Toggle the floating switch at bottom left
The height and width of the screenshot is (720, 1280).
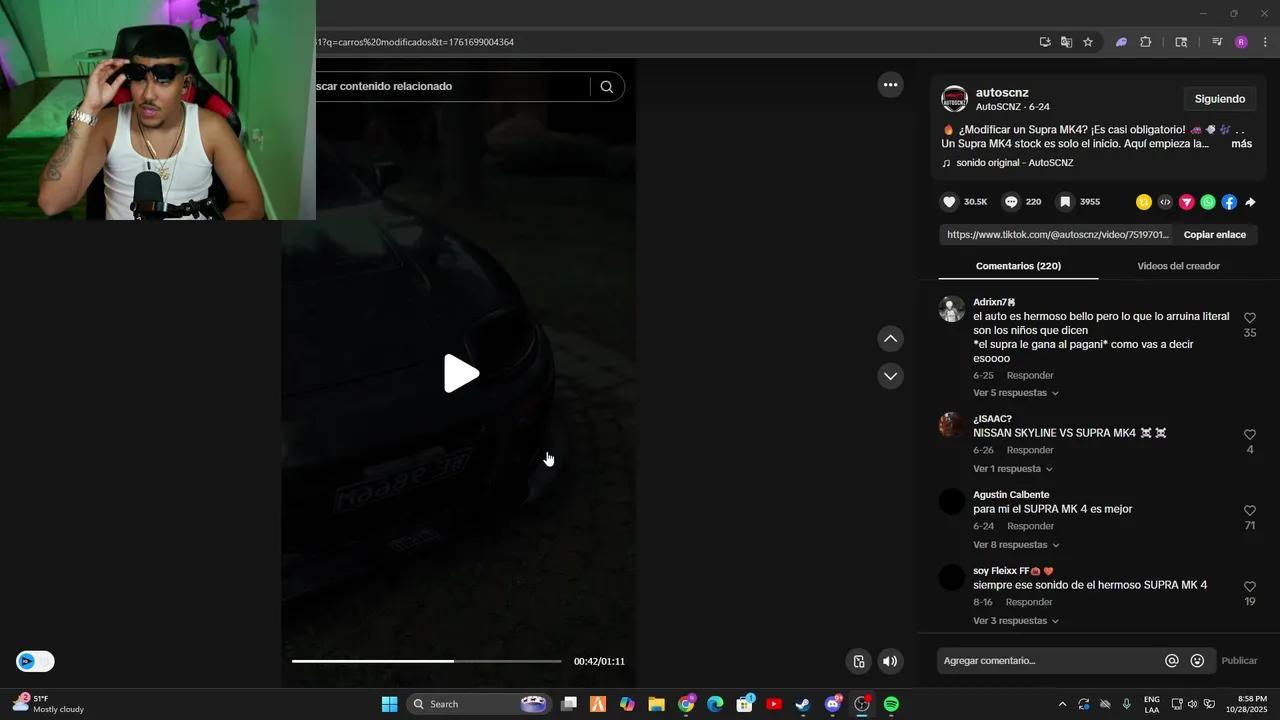(x=35, y=661)
